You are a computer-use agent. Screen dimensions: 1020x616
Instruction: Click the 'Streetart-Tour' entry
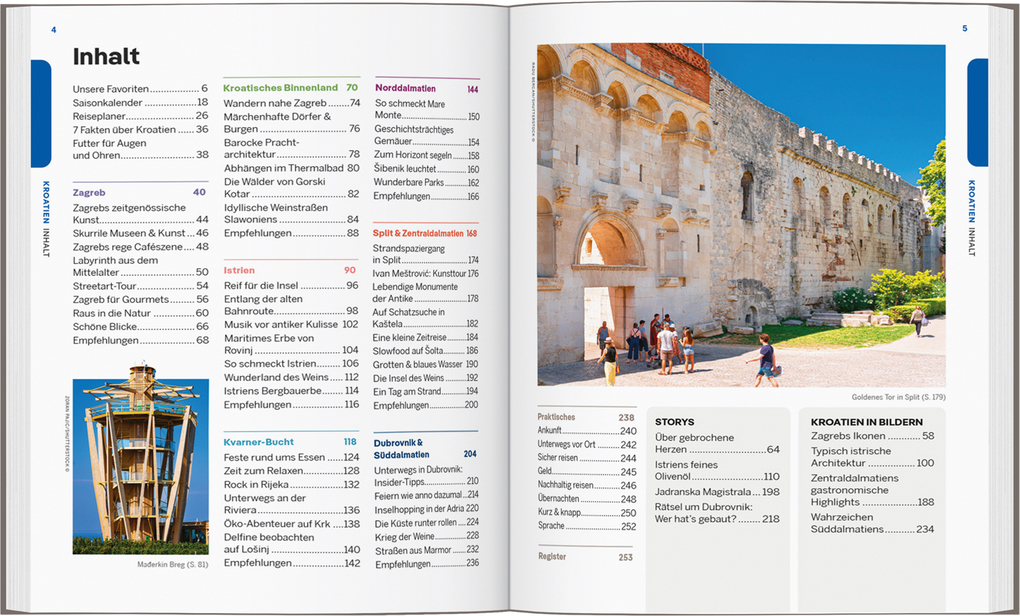tap(141, 286)
